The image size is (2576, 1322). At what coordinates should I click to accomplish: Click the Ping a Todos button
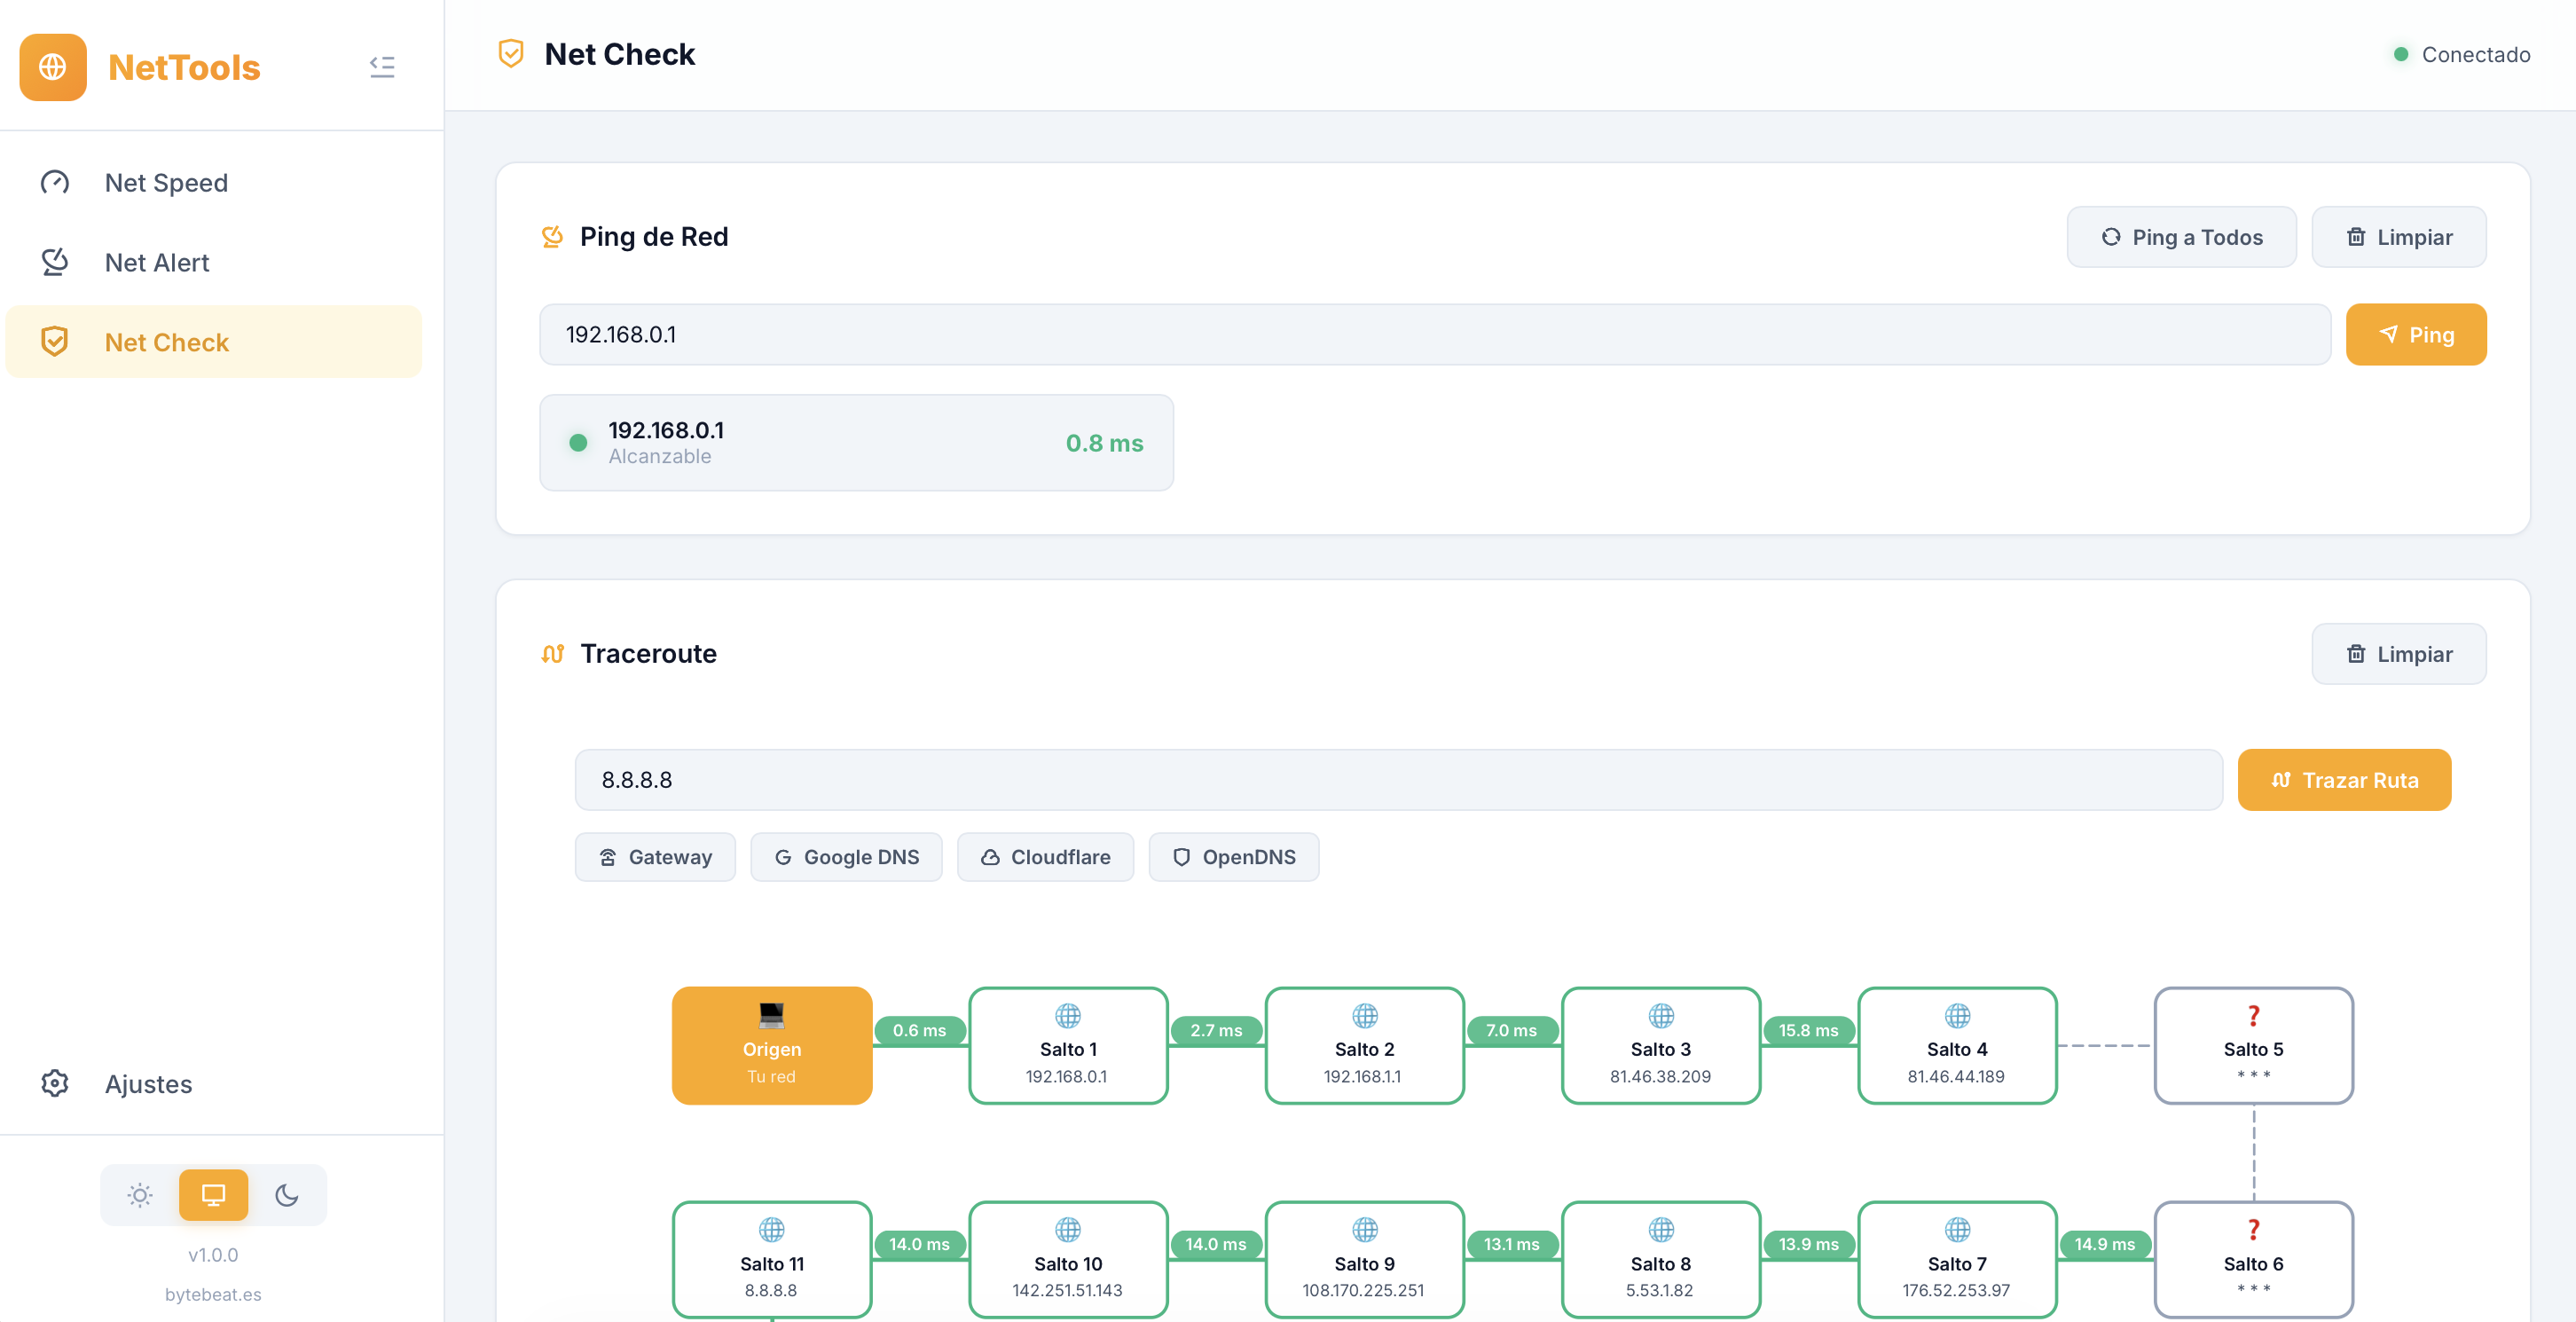(x=2181, y=237)
